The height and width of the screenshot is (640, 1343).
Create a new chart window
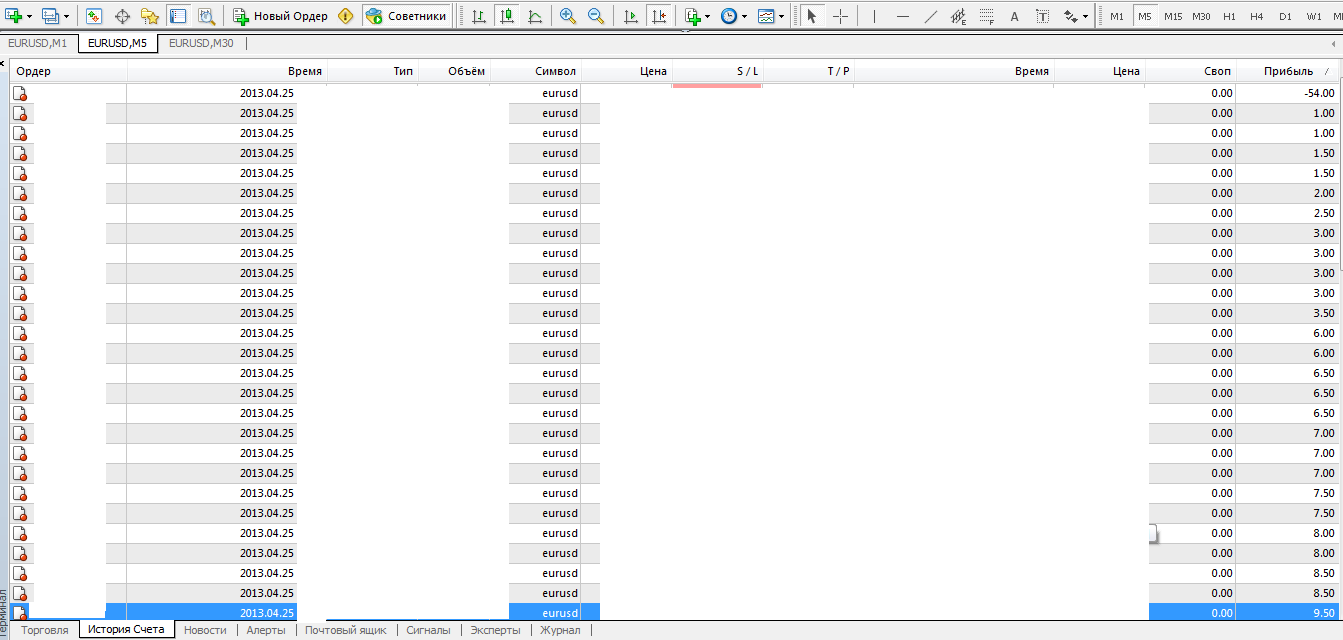point(14,16)
